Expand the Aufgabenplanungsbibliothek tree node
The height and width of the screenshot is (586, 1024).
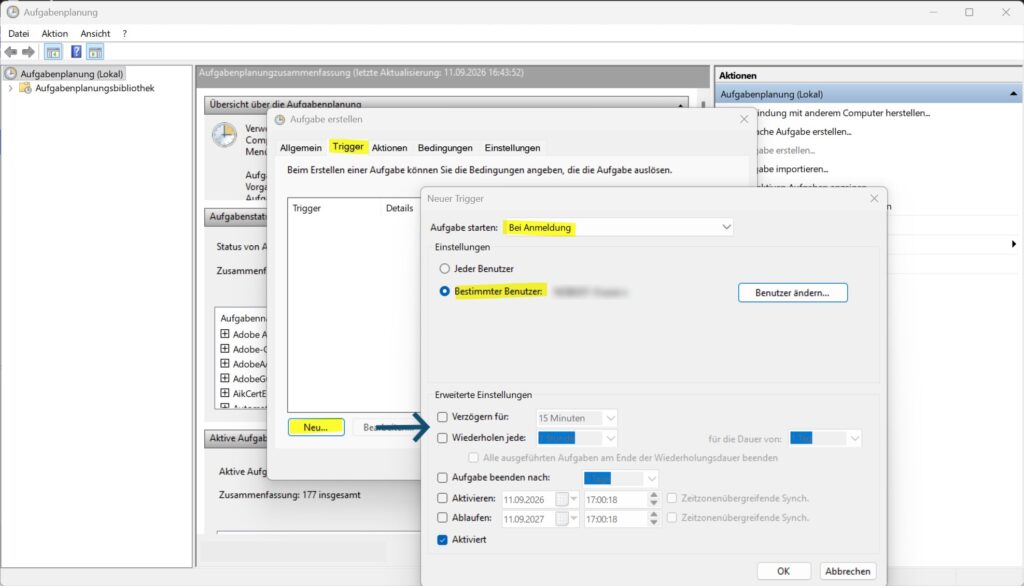[10, 88]
